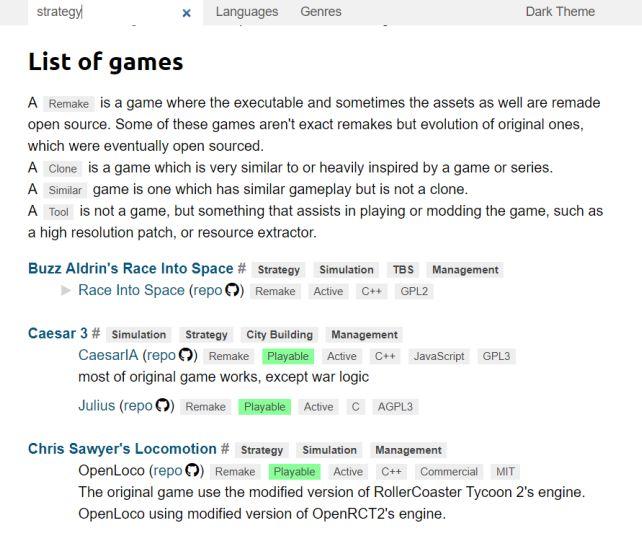Image resolution: width=642 pixels, height=543 pixels.
Task: Click the C language tag on Julius
Action: [x=355, y=407]
